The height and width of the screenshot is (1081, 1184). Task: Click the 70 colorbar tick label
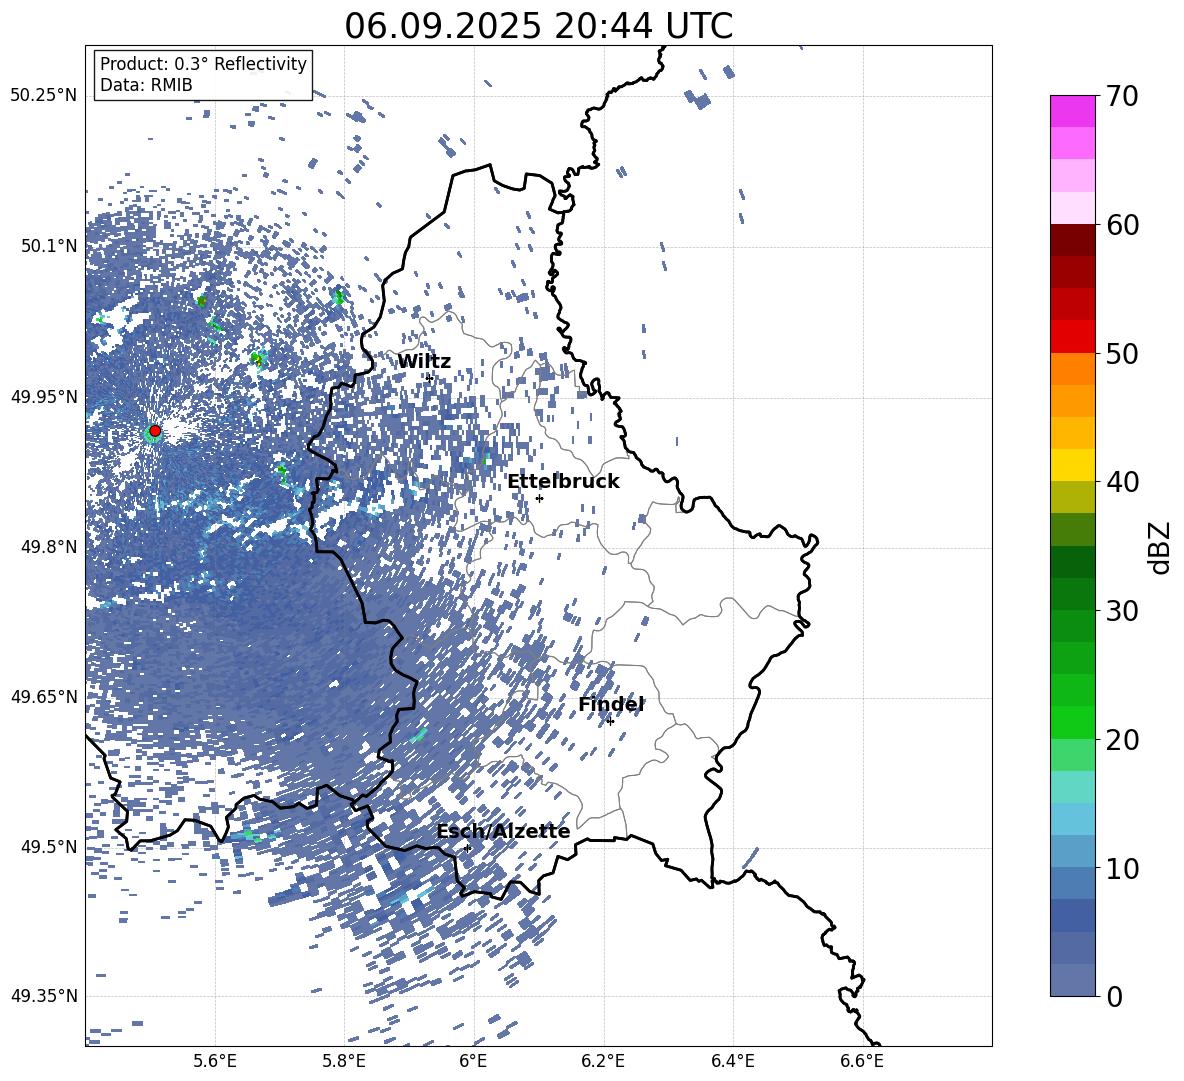coord(1122,96)
